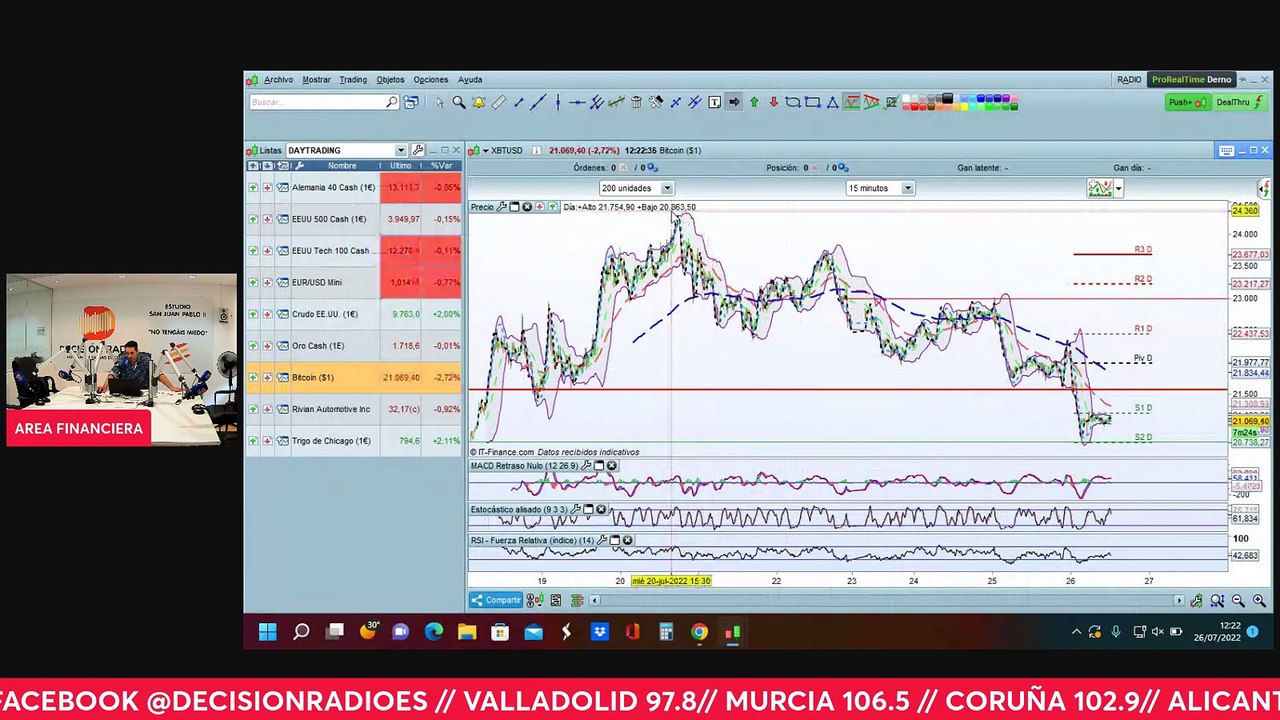Select the Trigo de Chicago (1€) row
Image resolution: width=1280 pixels, height=720 pixels.
(x=354, y=441)
